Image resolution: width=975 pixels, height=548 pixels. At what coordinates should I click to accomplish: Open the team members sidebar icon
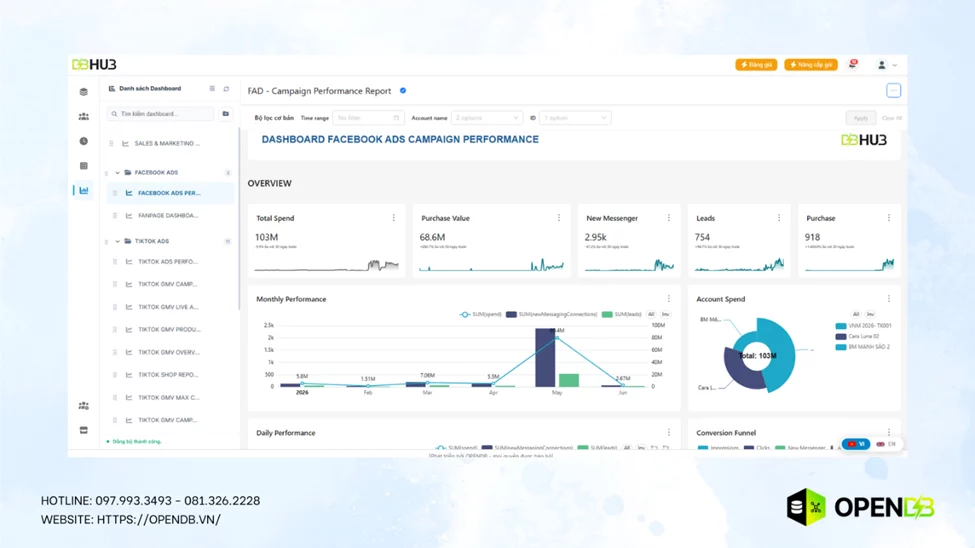coord(83,116)
